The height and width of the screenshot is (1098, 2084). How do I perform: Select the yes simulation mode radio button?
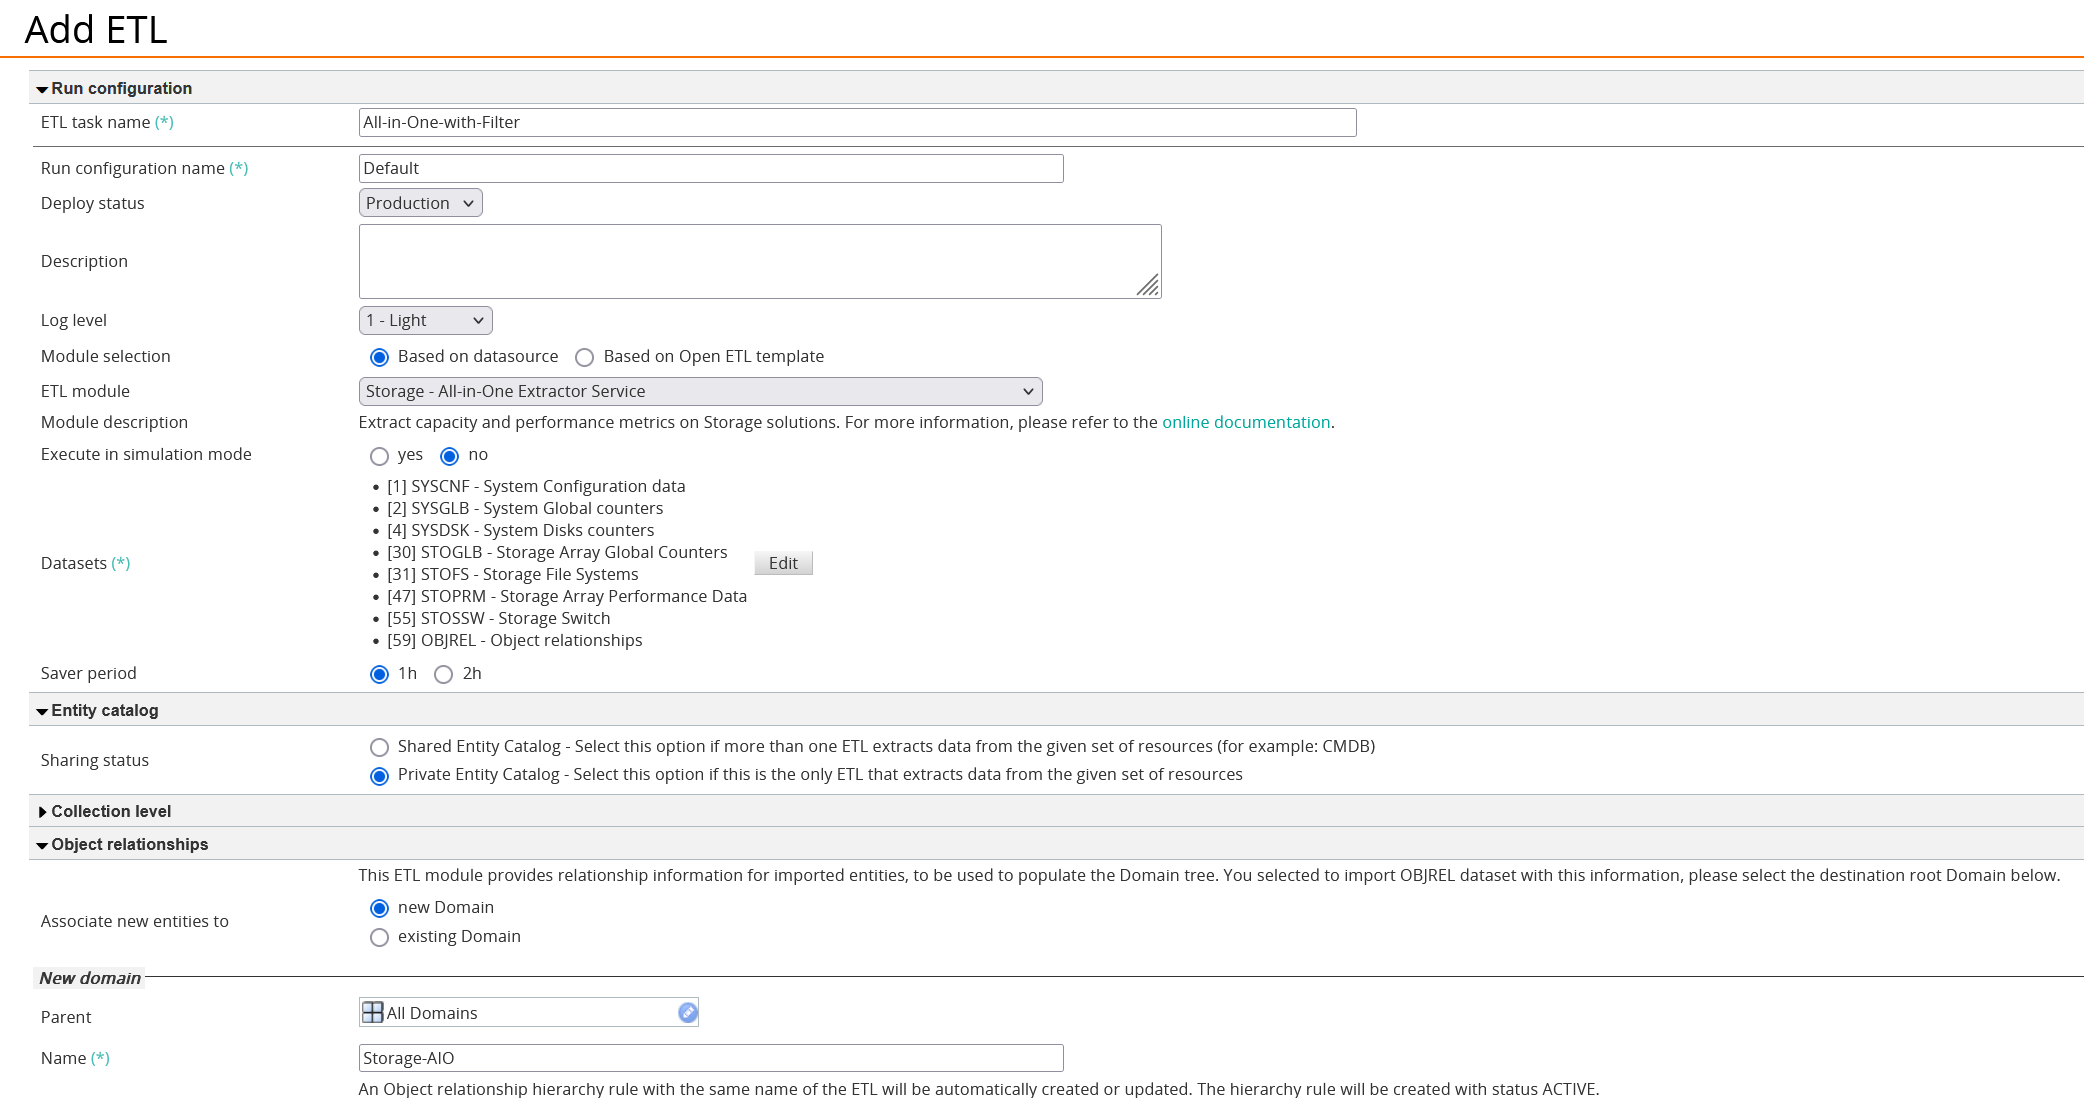(x=378, y=455)
